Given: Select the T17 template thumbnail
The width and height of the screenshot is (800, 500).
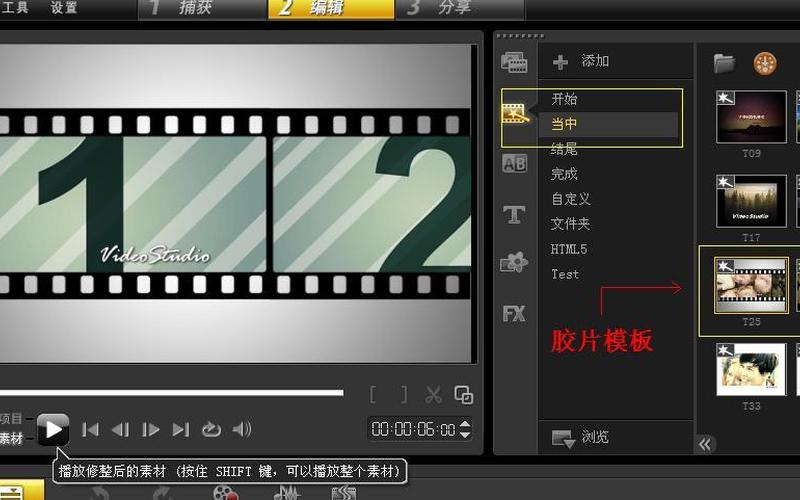Looking at the screenshot, I should pyautogui.click(x=751, y=201).
